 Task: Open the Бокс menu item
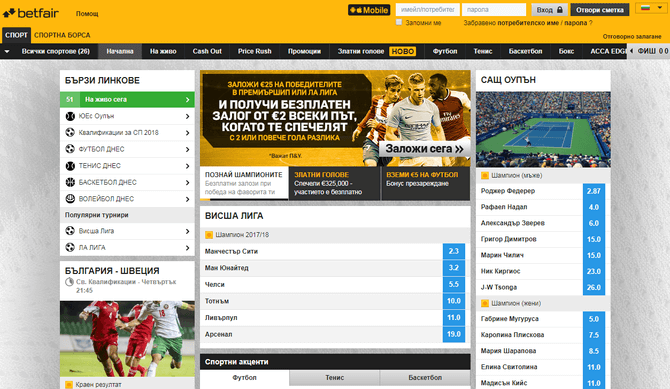tap(566, 51)
